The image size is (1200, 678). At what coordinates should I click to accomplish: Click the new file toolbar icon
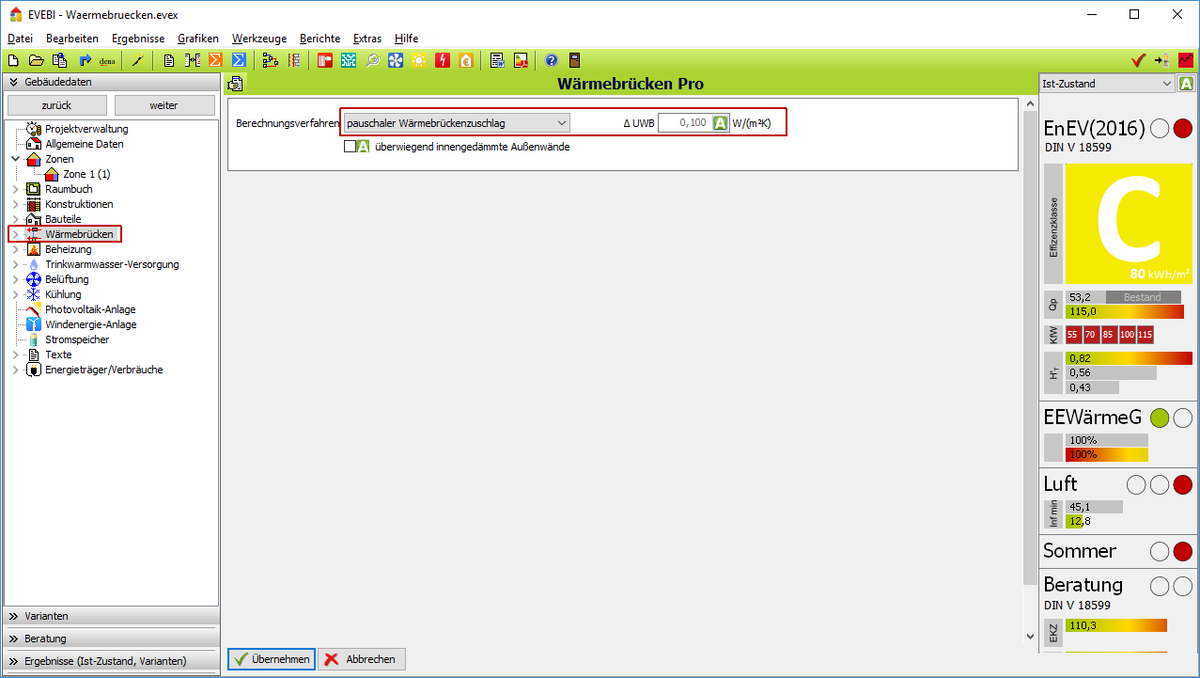coord(13,60)
